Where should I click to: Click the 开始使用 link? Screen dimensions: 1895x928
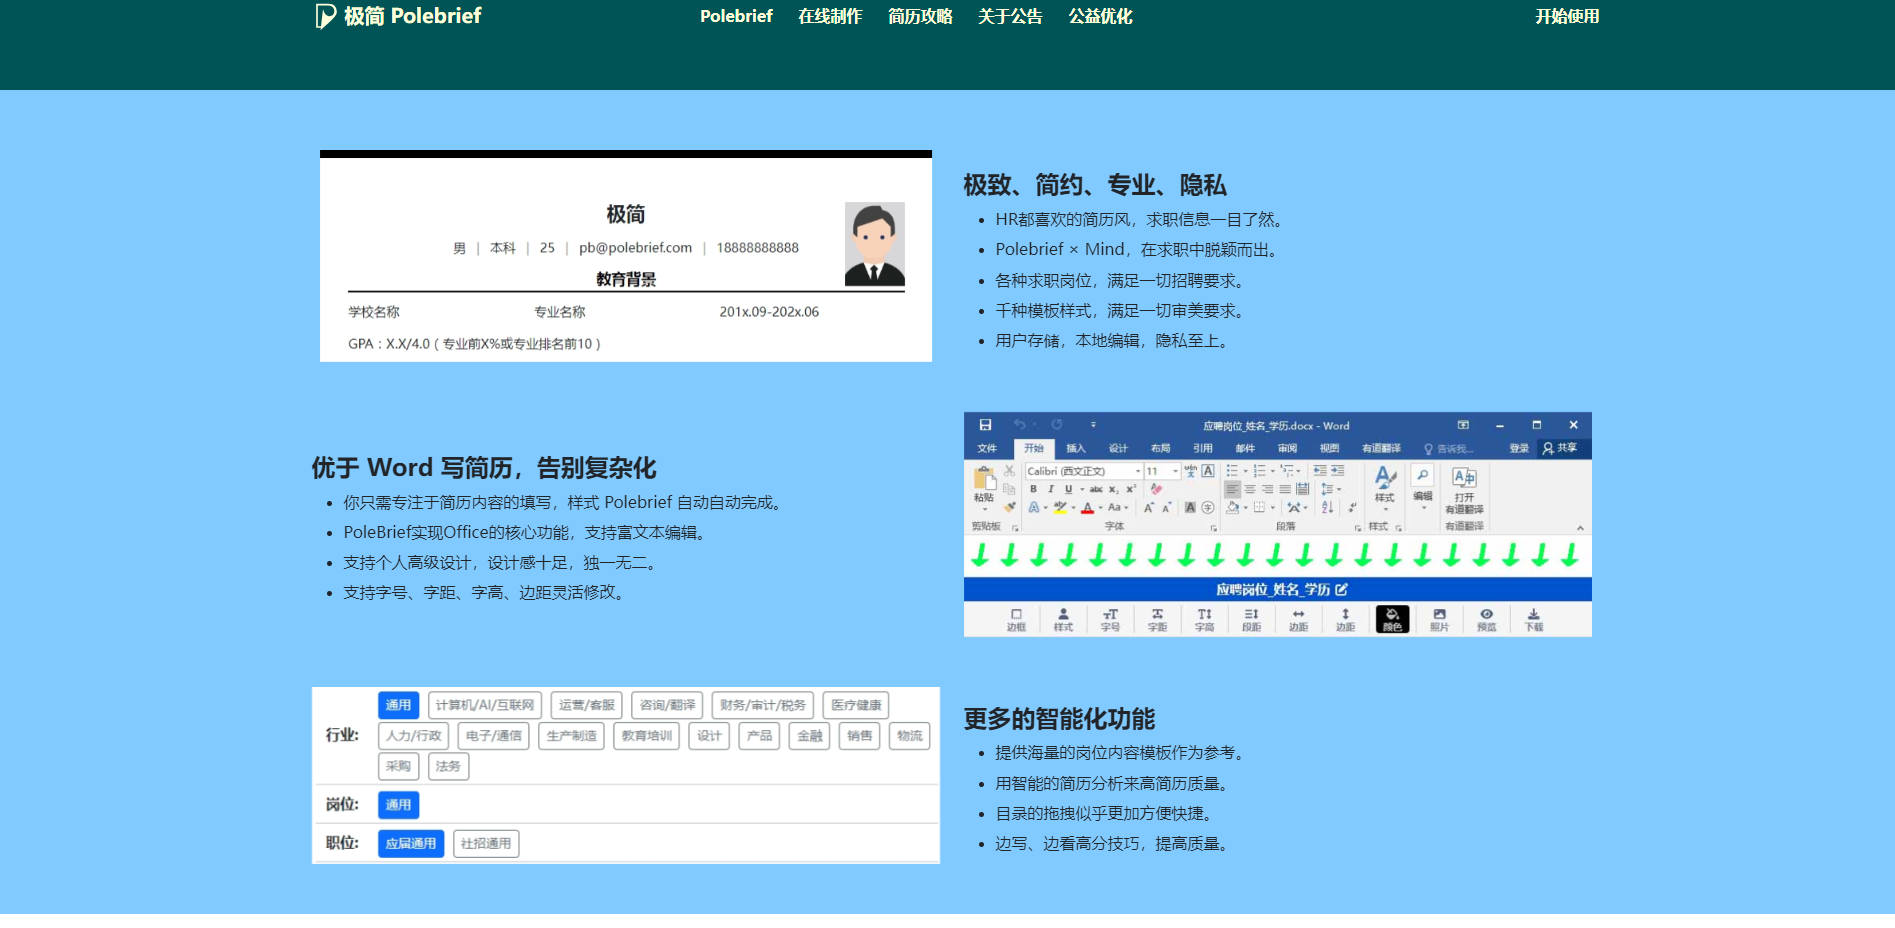(x=1567, y=16)
